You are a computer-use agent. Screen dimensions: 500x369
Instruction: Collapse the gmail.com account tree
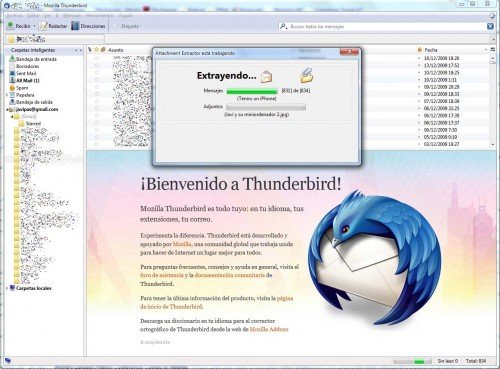[x=7, y=109]
